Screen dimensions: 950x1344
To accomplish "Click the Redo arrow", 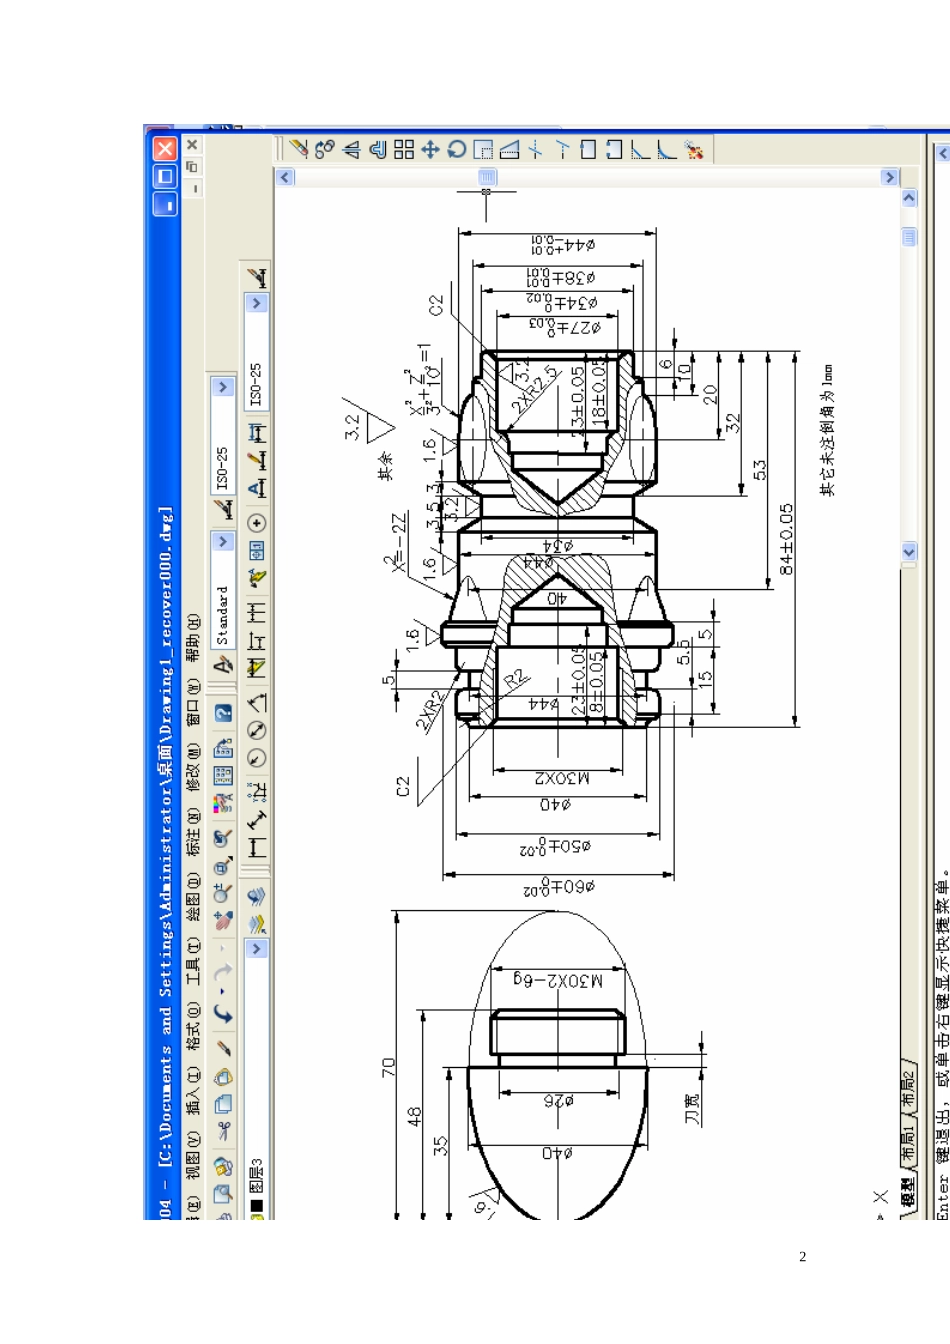I will click(x=223, y=972).
